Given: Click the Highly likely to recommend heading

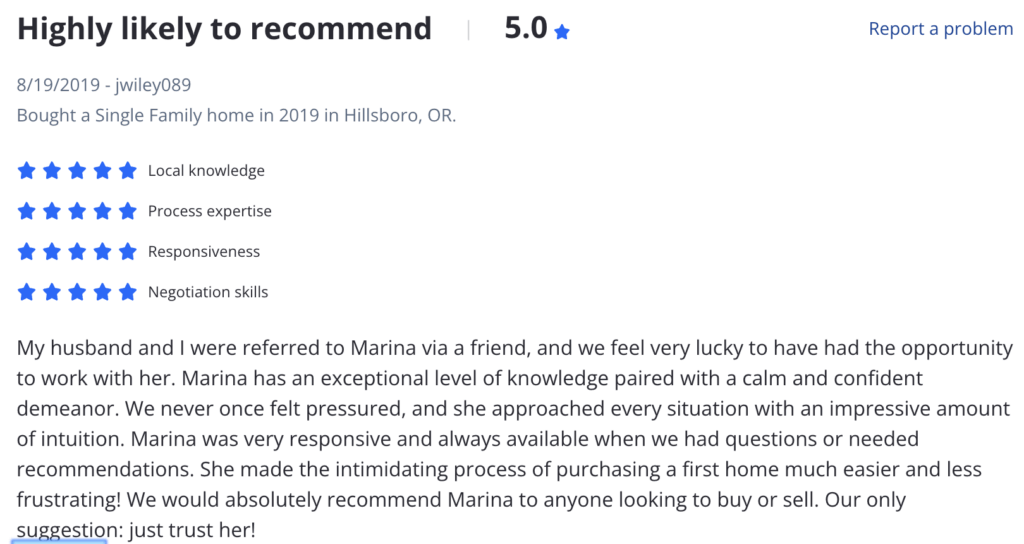Looking at the screenshot, I should [x=224, y=29].
